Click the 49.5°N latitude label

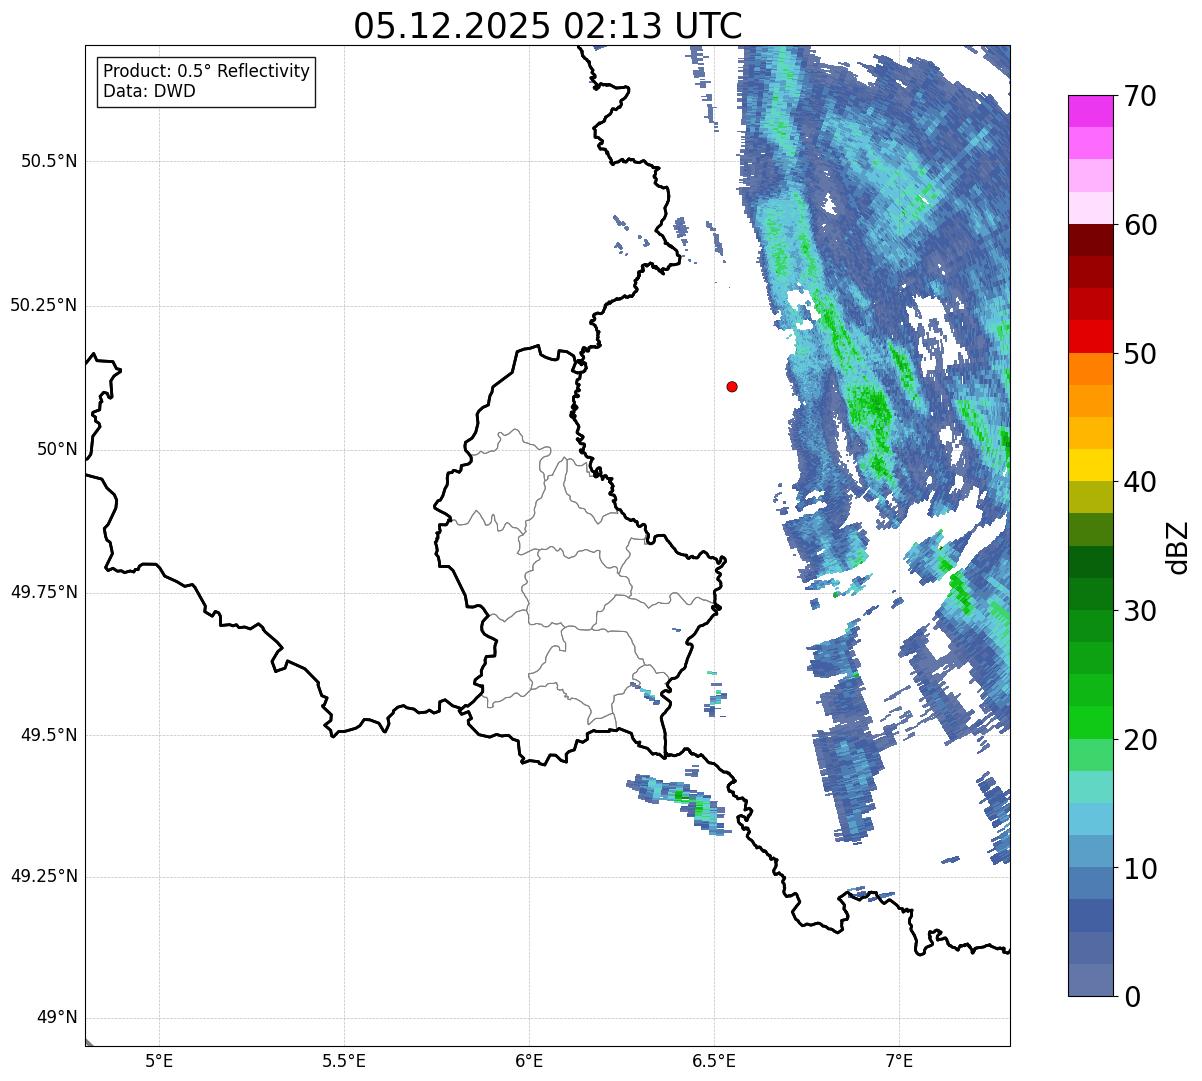point(49,735)
